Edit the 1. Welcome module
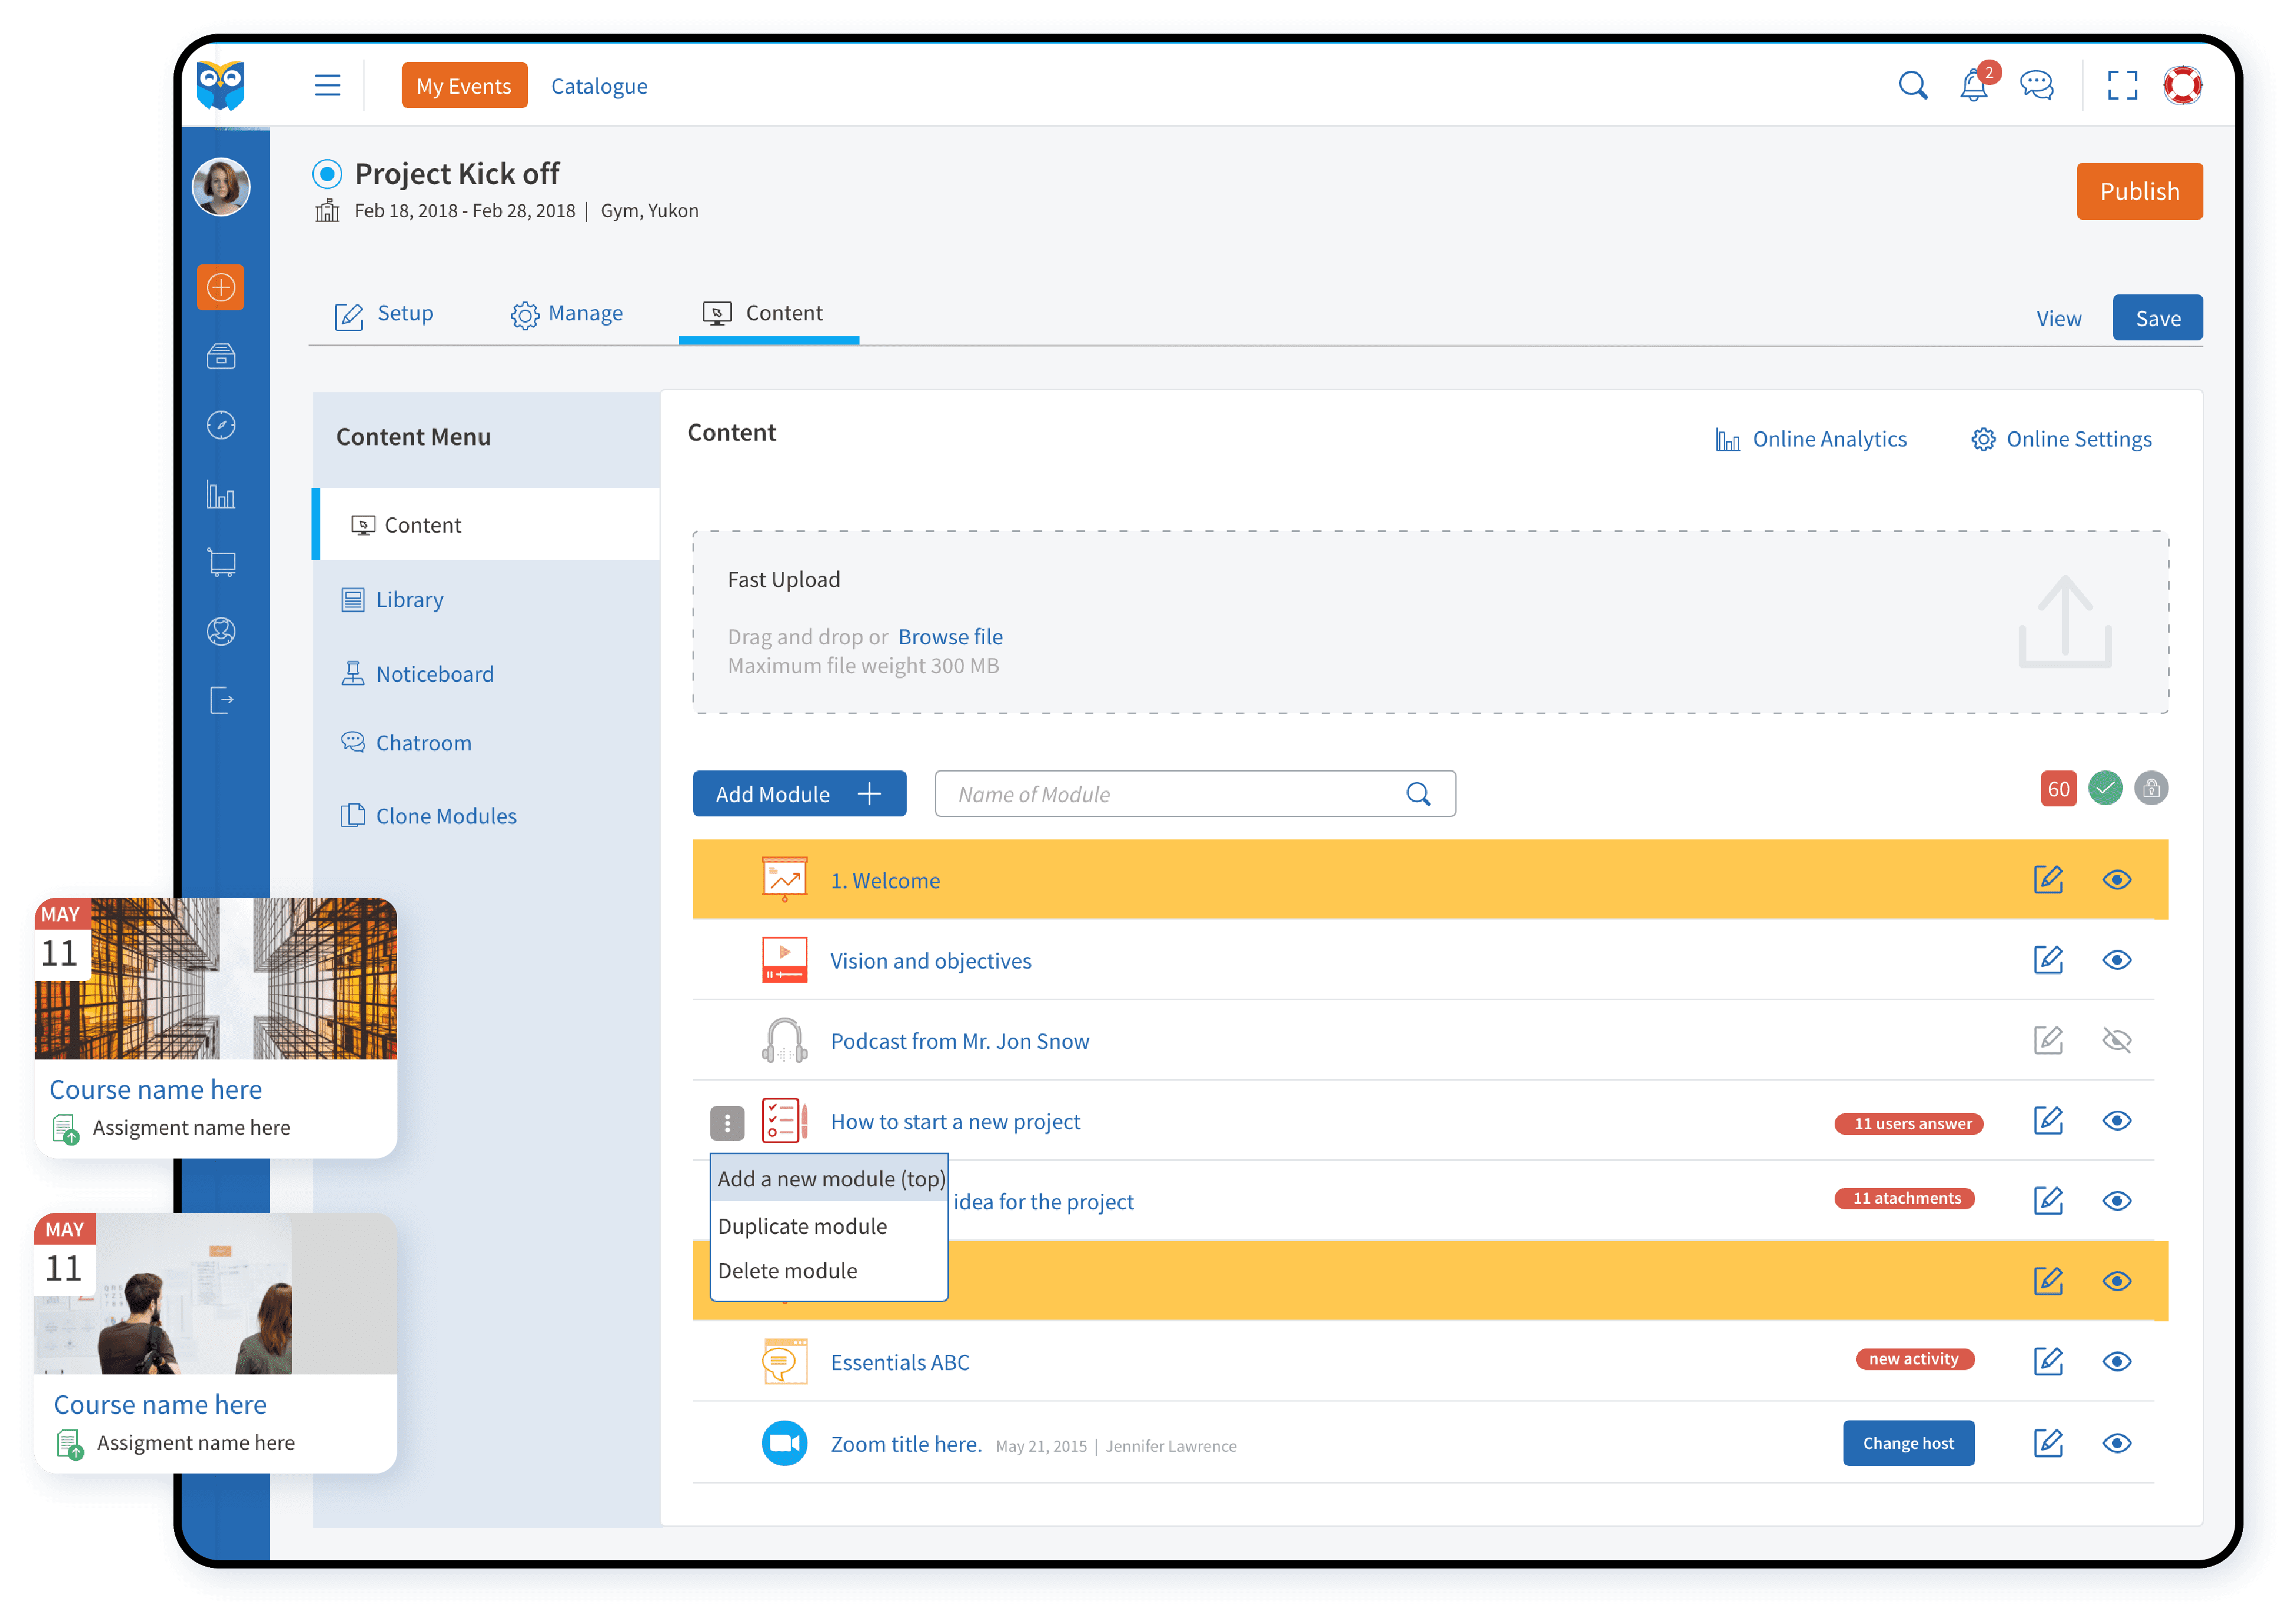Viewport: 2296px width, 1621px height. pyautogui.click(x=2047, y=880)
